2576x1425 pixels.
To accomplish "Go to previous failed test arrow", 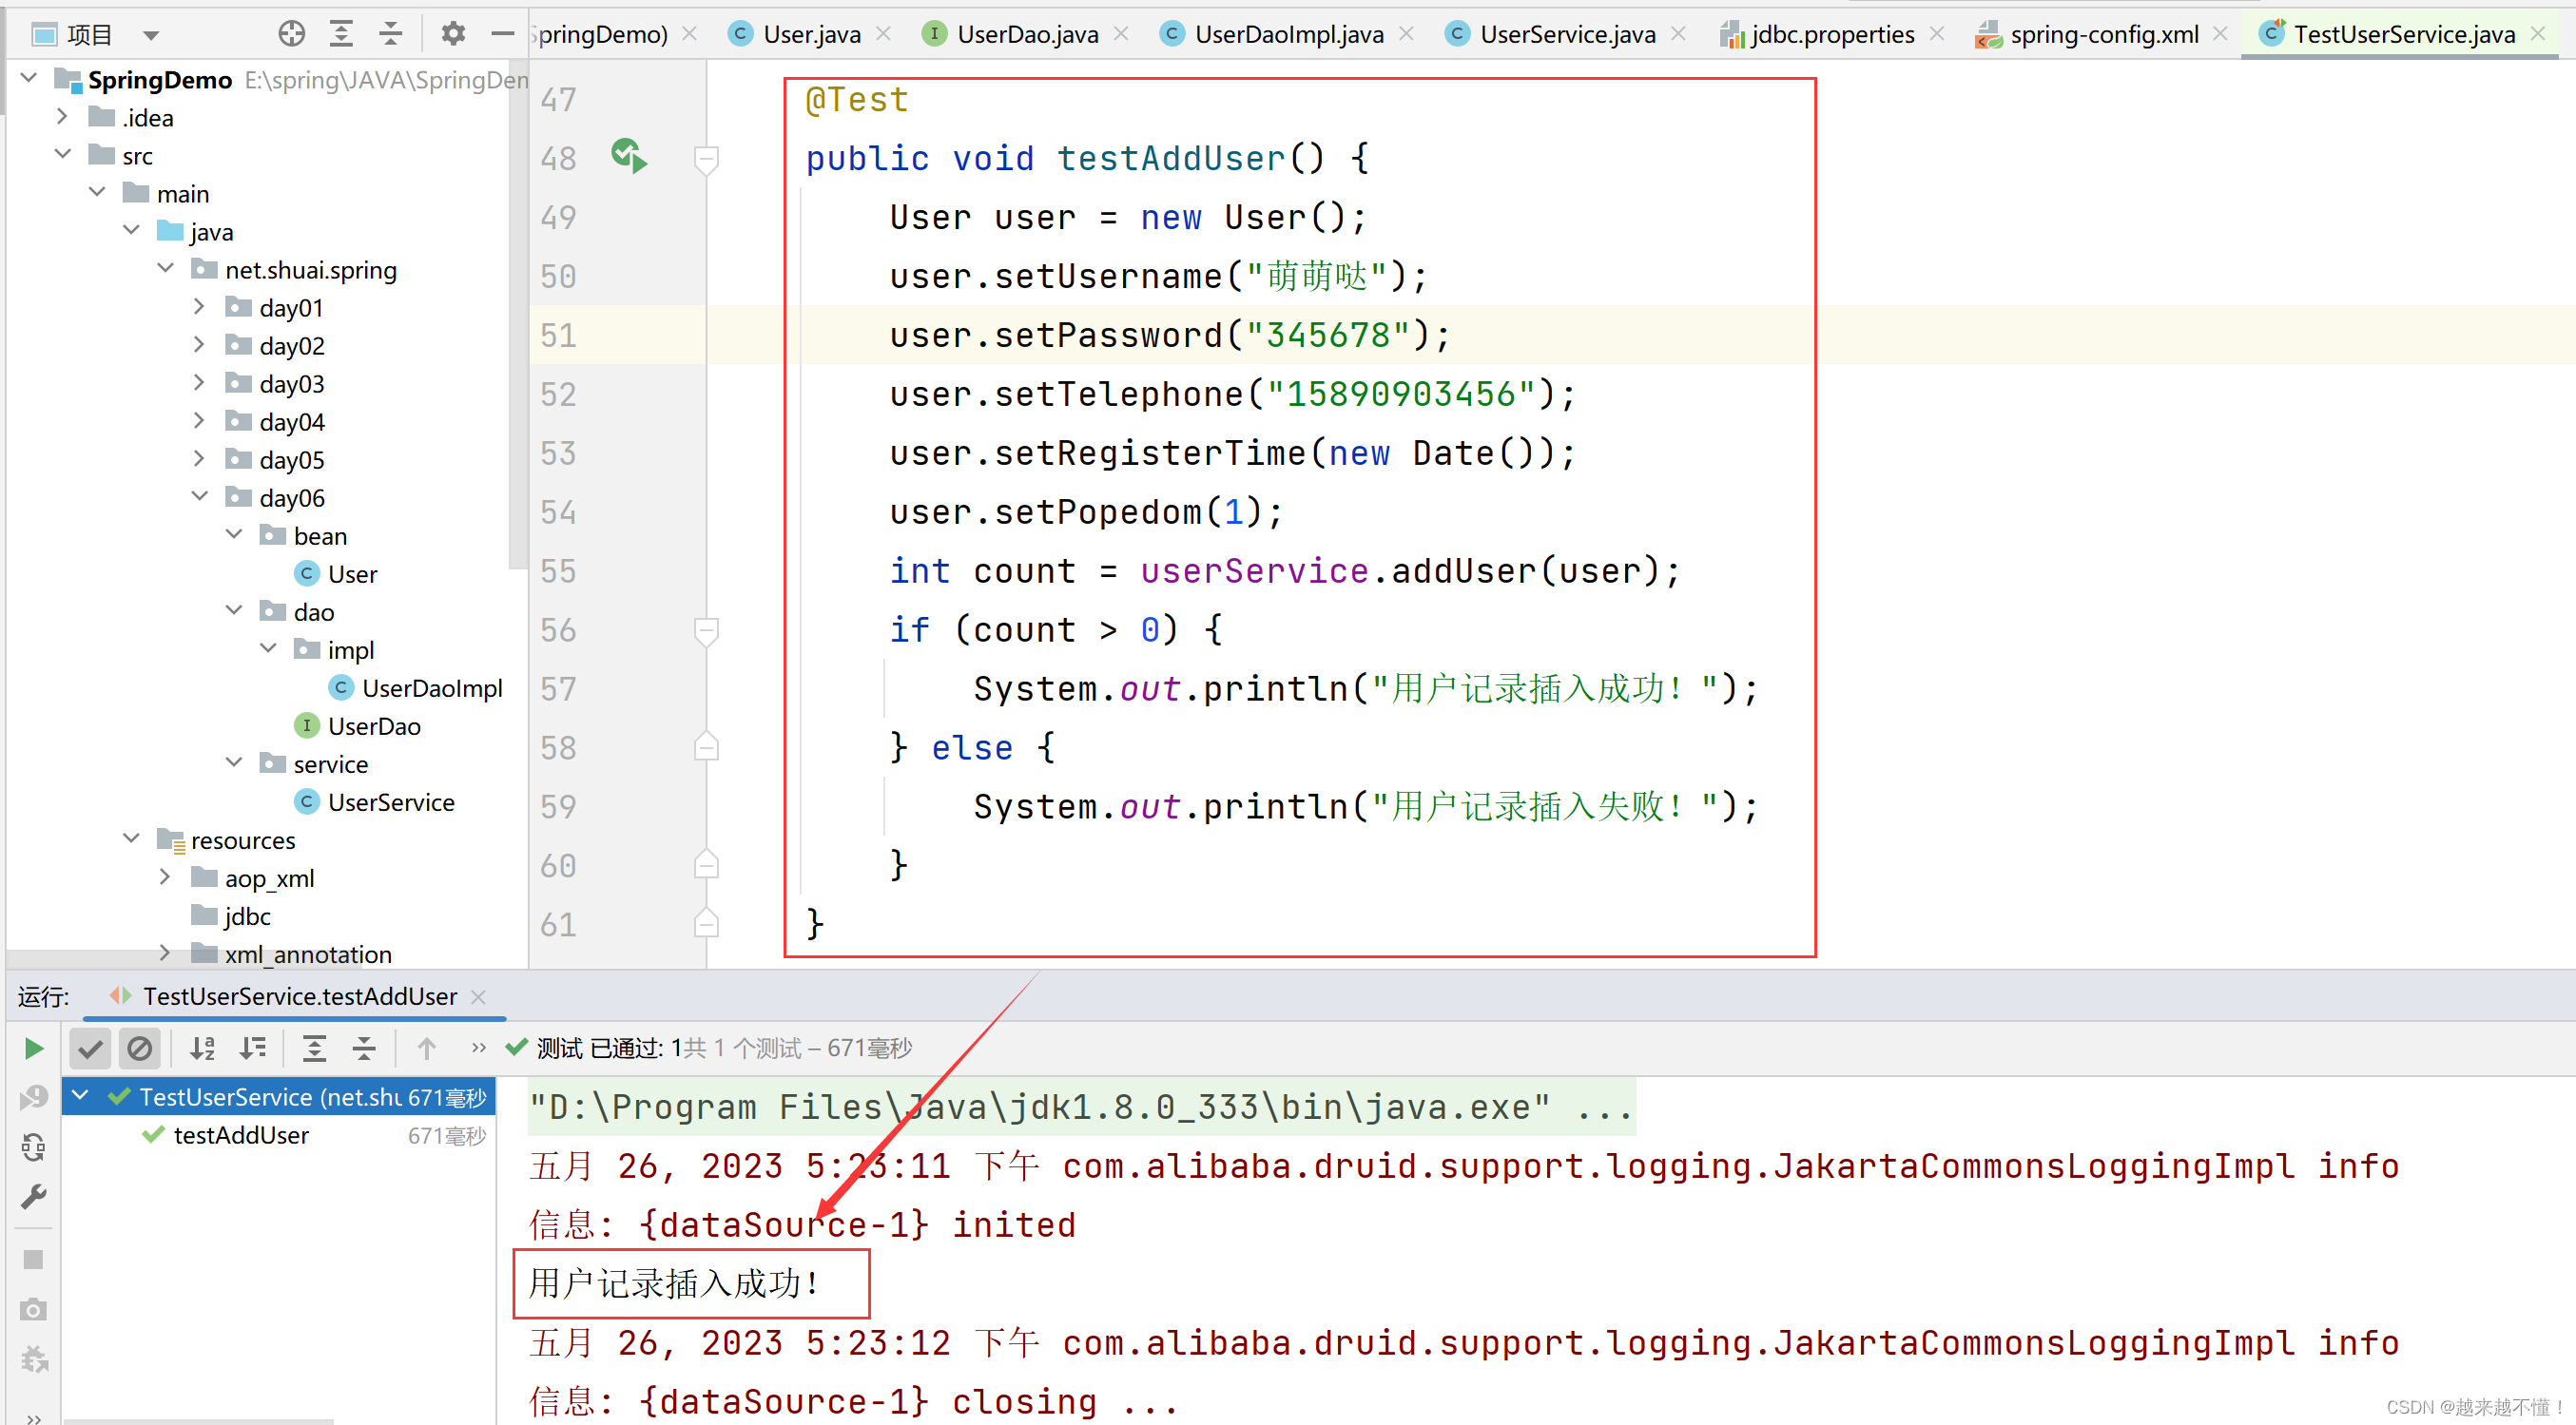I will [426, 1048].
